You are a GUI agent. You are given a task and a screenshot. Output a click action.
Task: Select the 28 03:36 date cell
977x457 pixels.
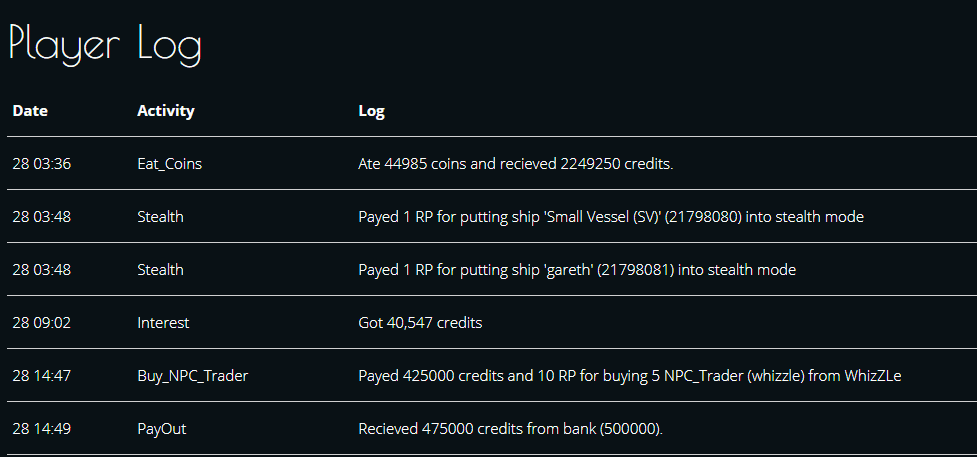42,164
